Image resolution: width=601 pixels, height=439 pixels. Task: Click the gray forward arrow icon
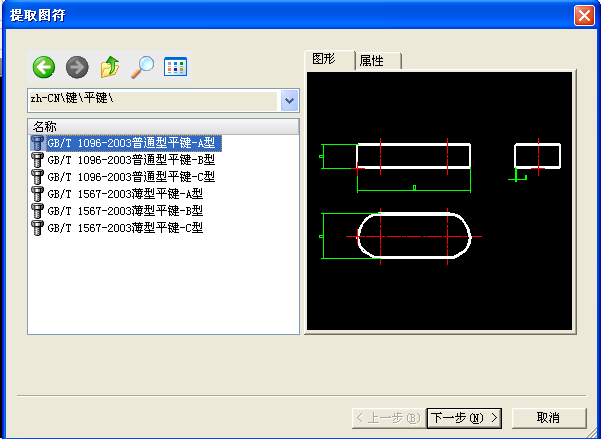[x=76, y=67]
